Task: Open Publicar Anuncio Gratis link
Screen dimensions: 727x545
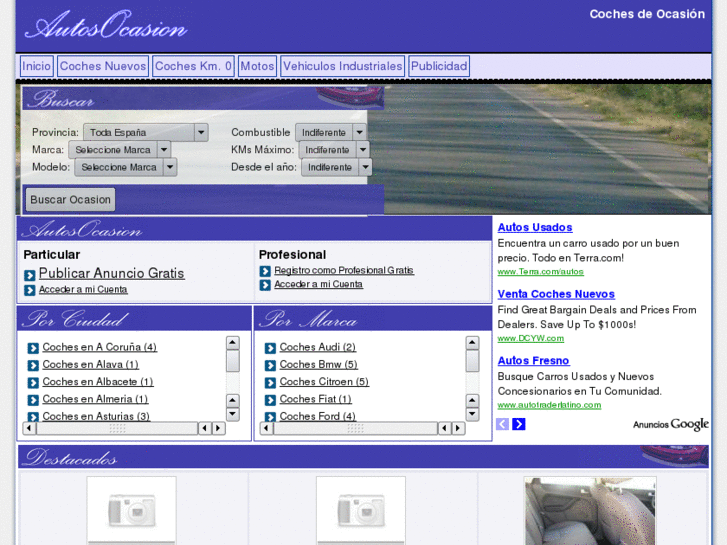Action: pyautogui.click(x=112, y=273)
